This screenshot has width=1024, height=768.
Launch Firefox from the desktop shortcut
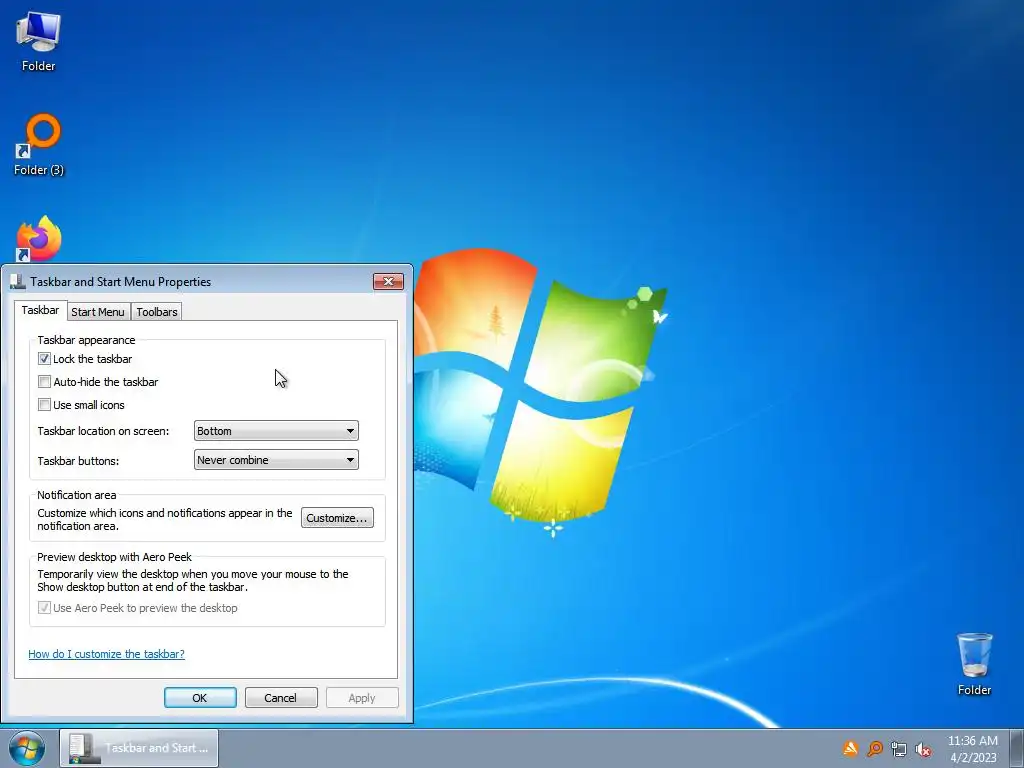click(x=39, y=239)
